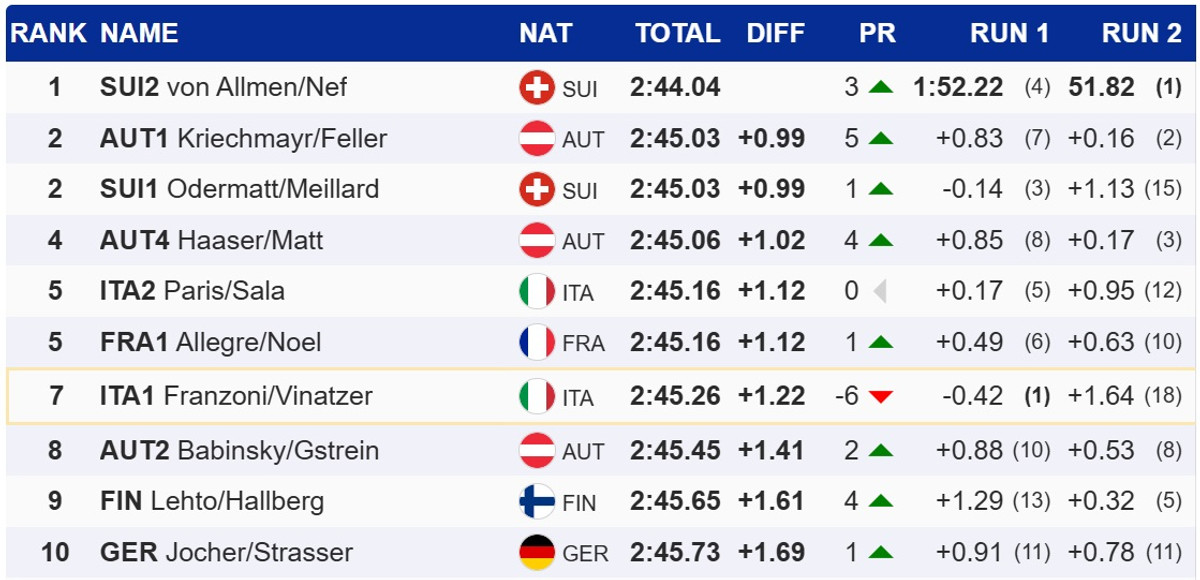
Task: Click the red down arrow for Franzoni/Vinatzer
Action: (880, 397)
